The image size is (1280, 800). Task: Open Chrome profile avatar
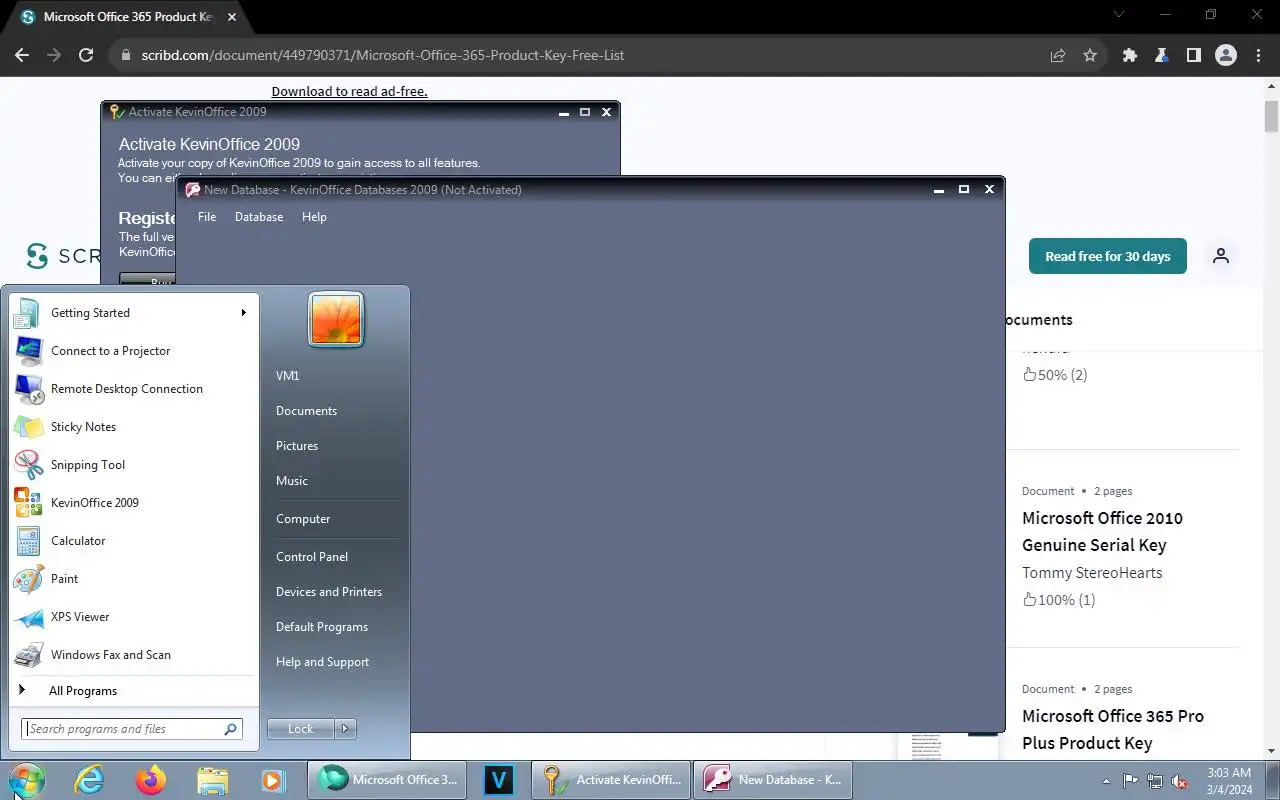(1226, 56)
